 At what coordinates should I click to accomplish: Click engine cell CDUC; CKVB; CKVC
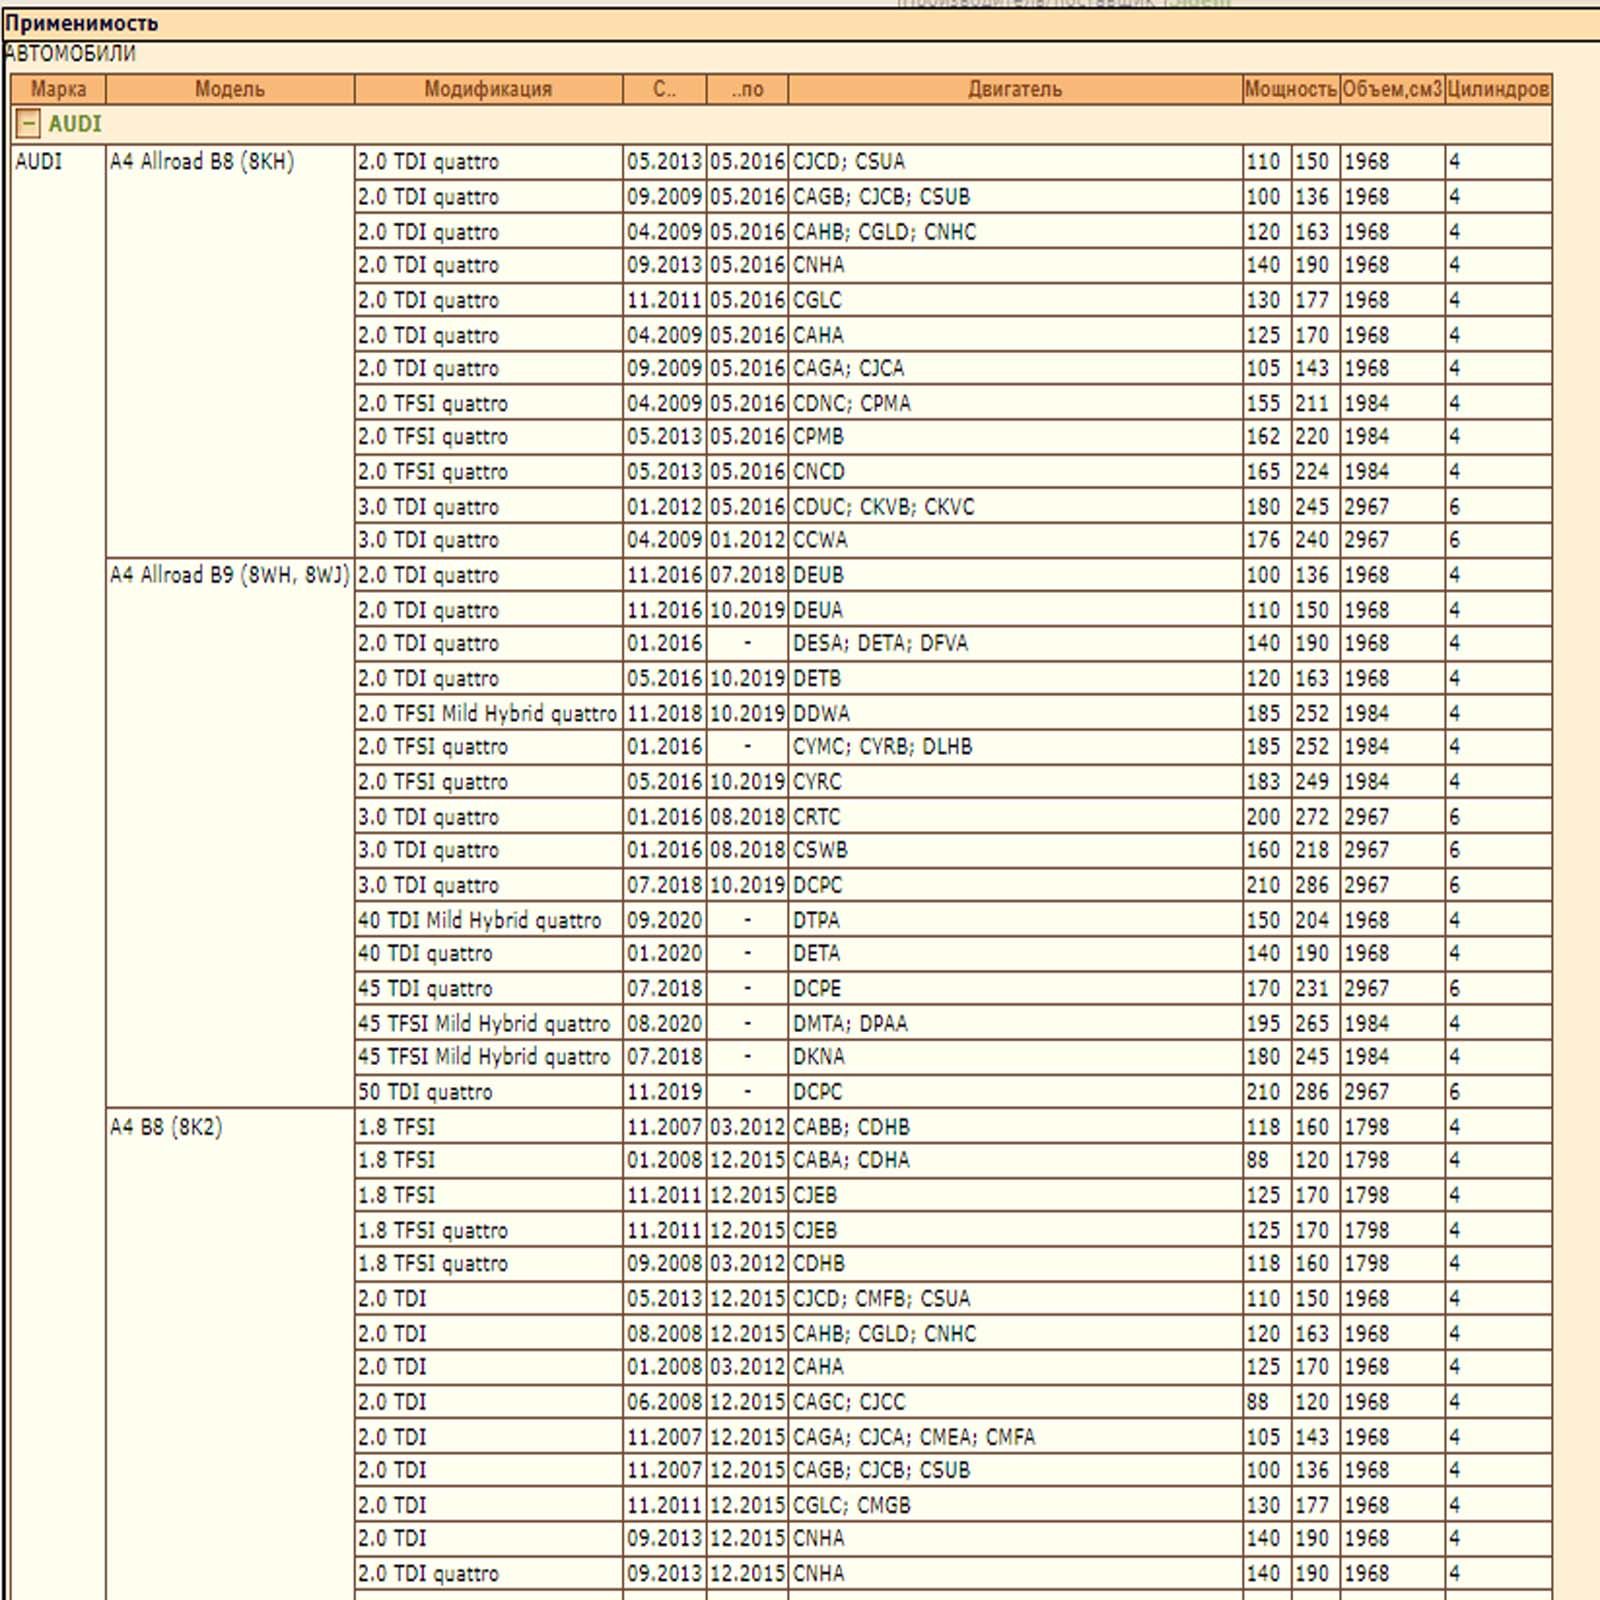883,507
